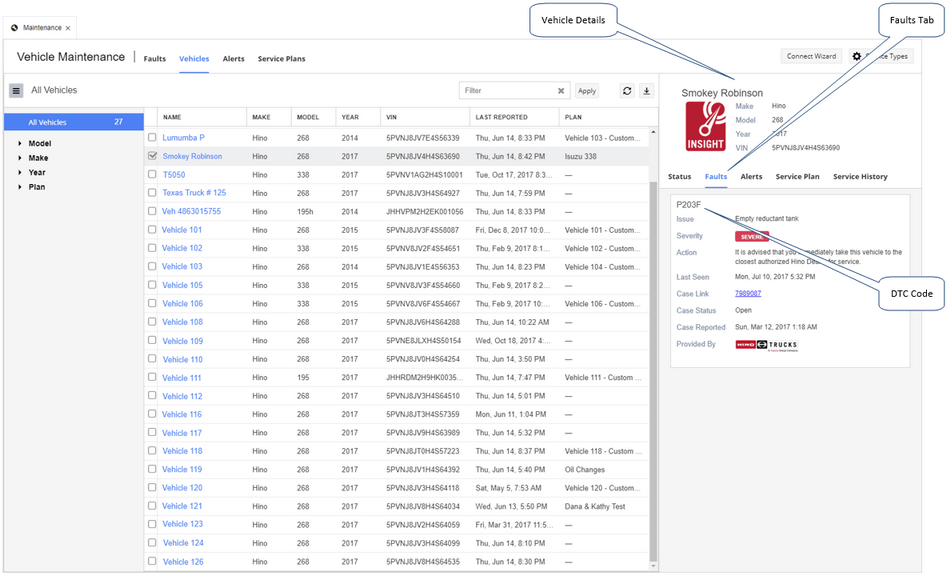
Task: Open the hamburger menu beside All Vehicles
Action: [x=16, y=91]
